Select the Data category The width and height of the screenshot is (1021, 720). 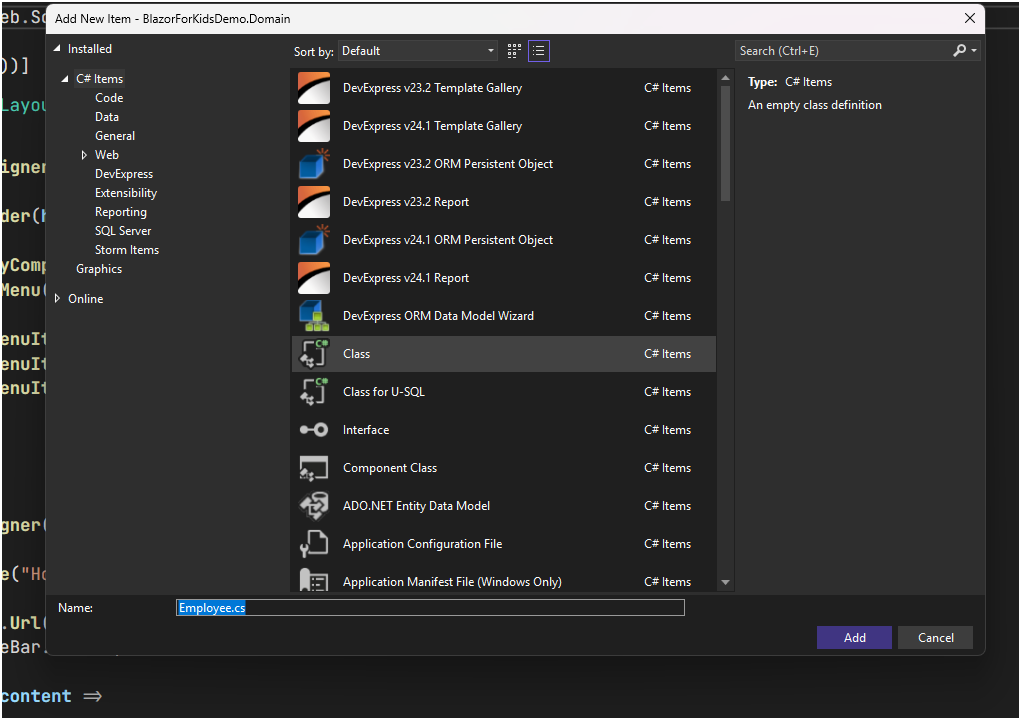[x=107, y=117]
